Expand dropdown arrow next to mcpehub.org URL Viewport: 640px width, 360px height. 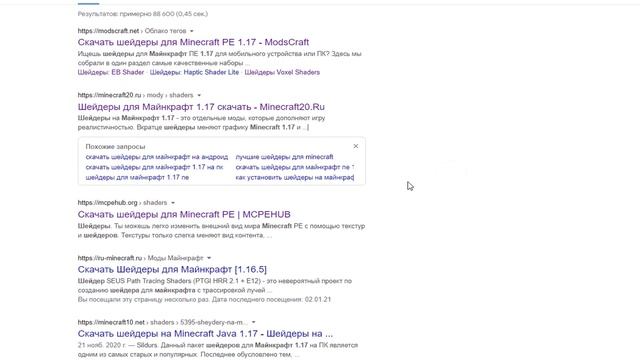click(173, 203)
